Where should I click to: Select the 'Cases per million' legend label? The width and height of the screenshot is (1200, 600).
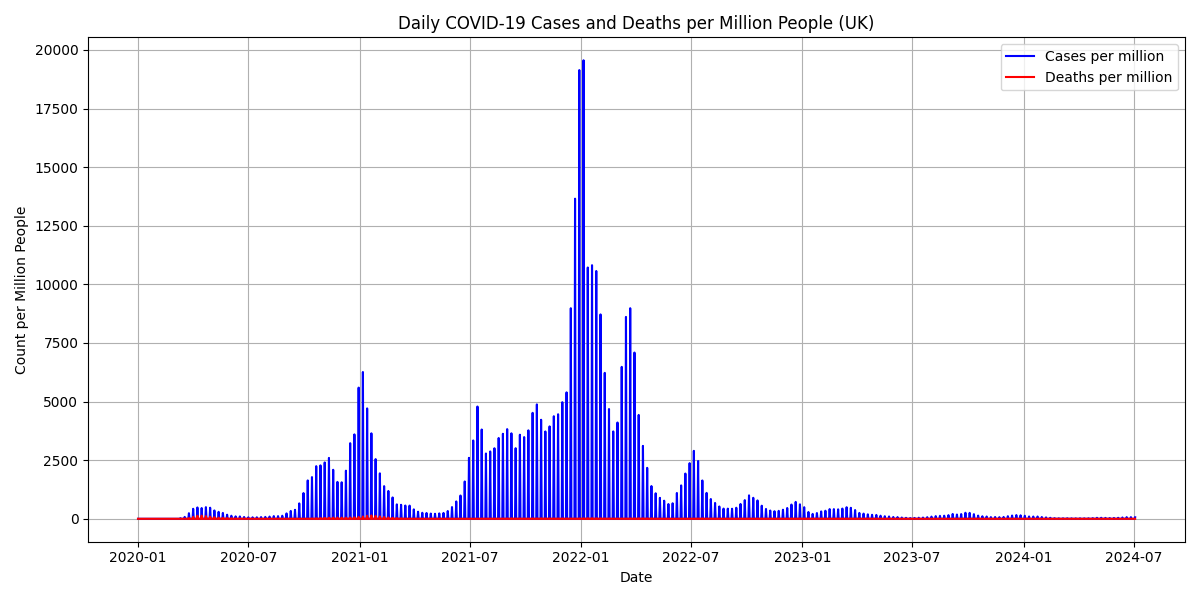point(1104,57)
